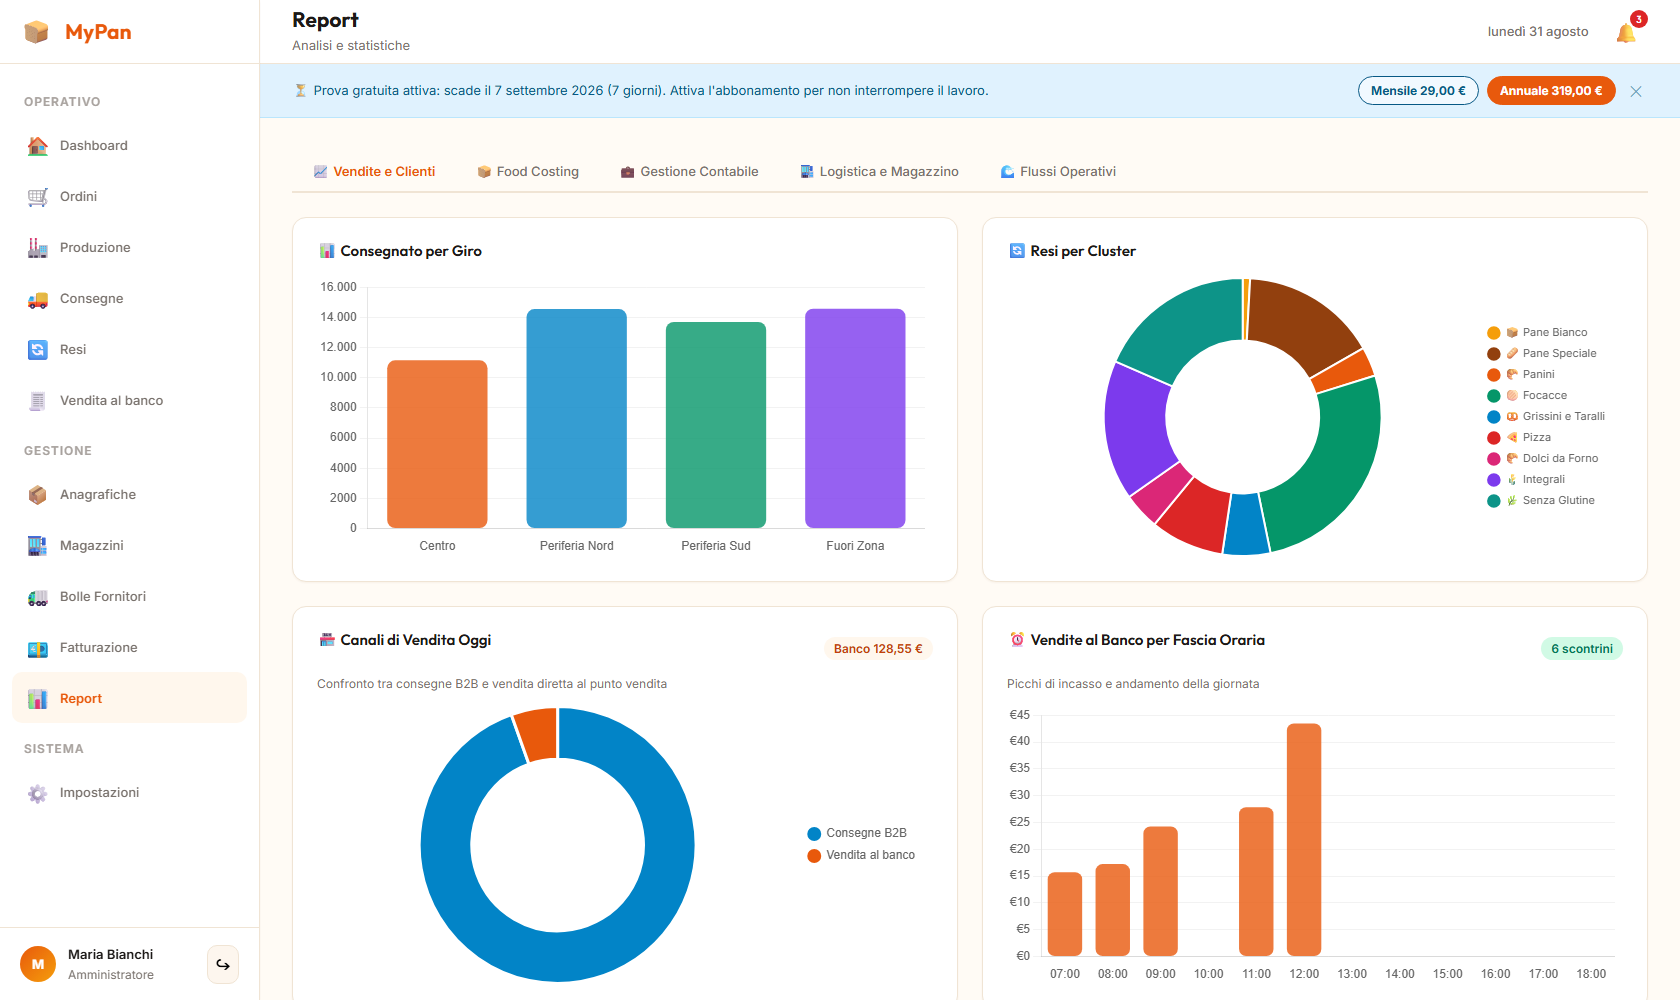Screen dimensions: 1680x1000
Task: Click the 12:00 sales bar
Action: [x=1304, y=840]
